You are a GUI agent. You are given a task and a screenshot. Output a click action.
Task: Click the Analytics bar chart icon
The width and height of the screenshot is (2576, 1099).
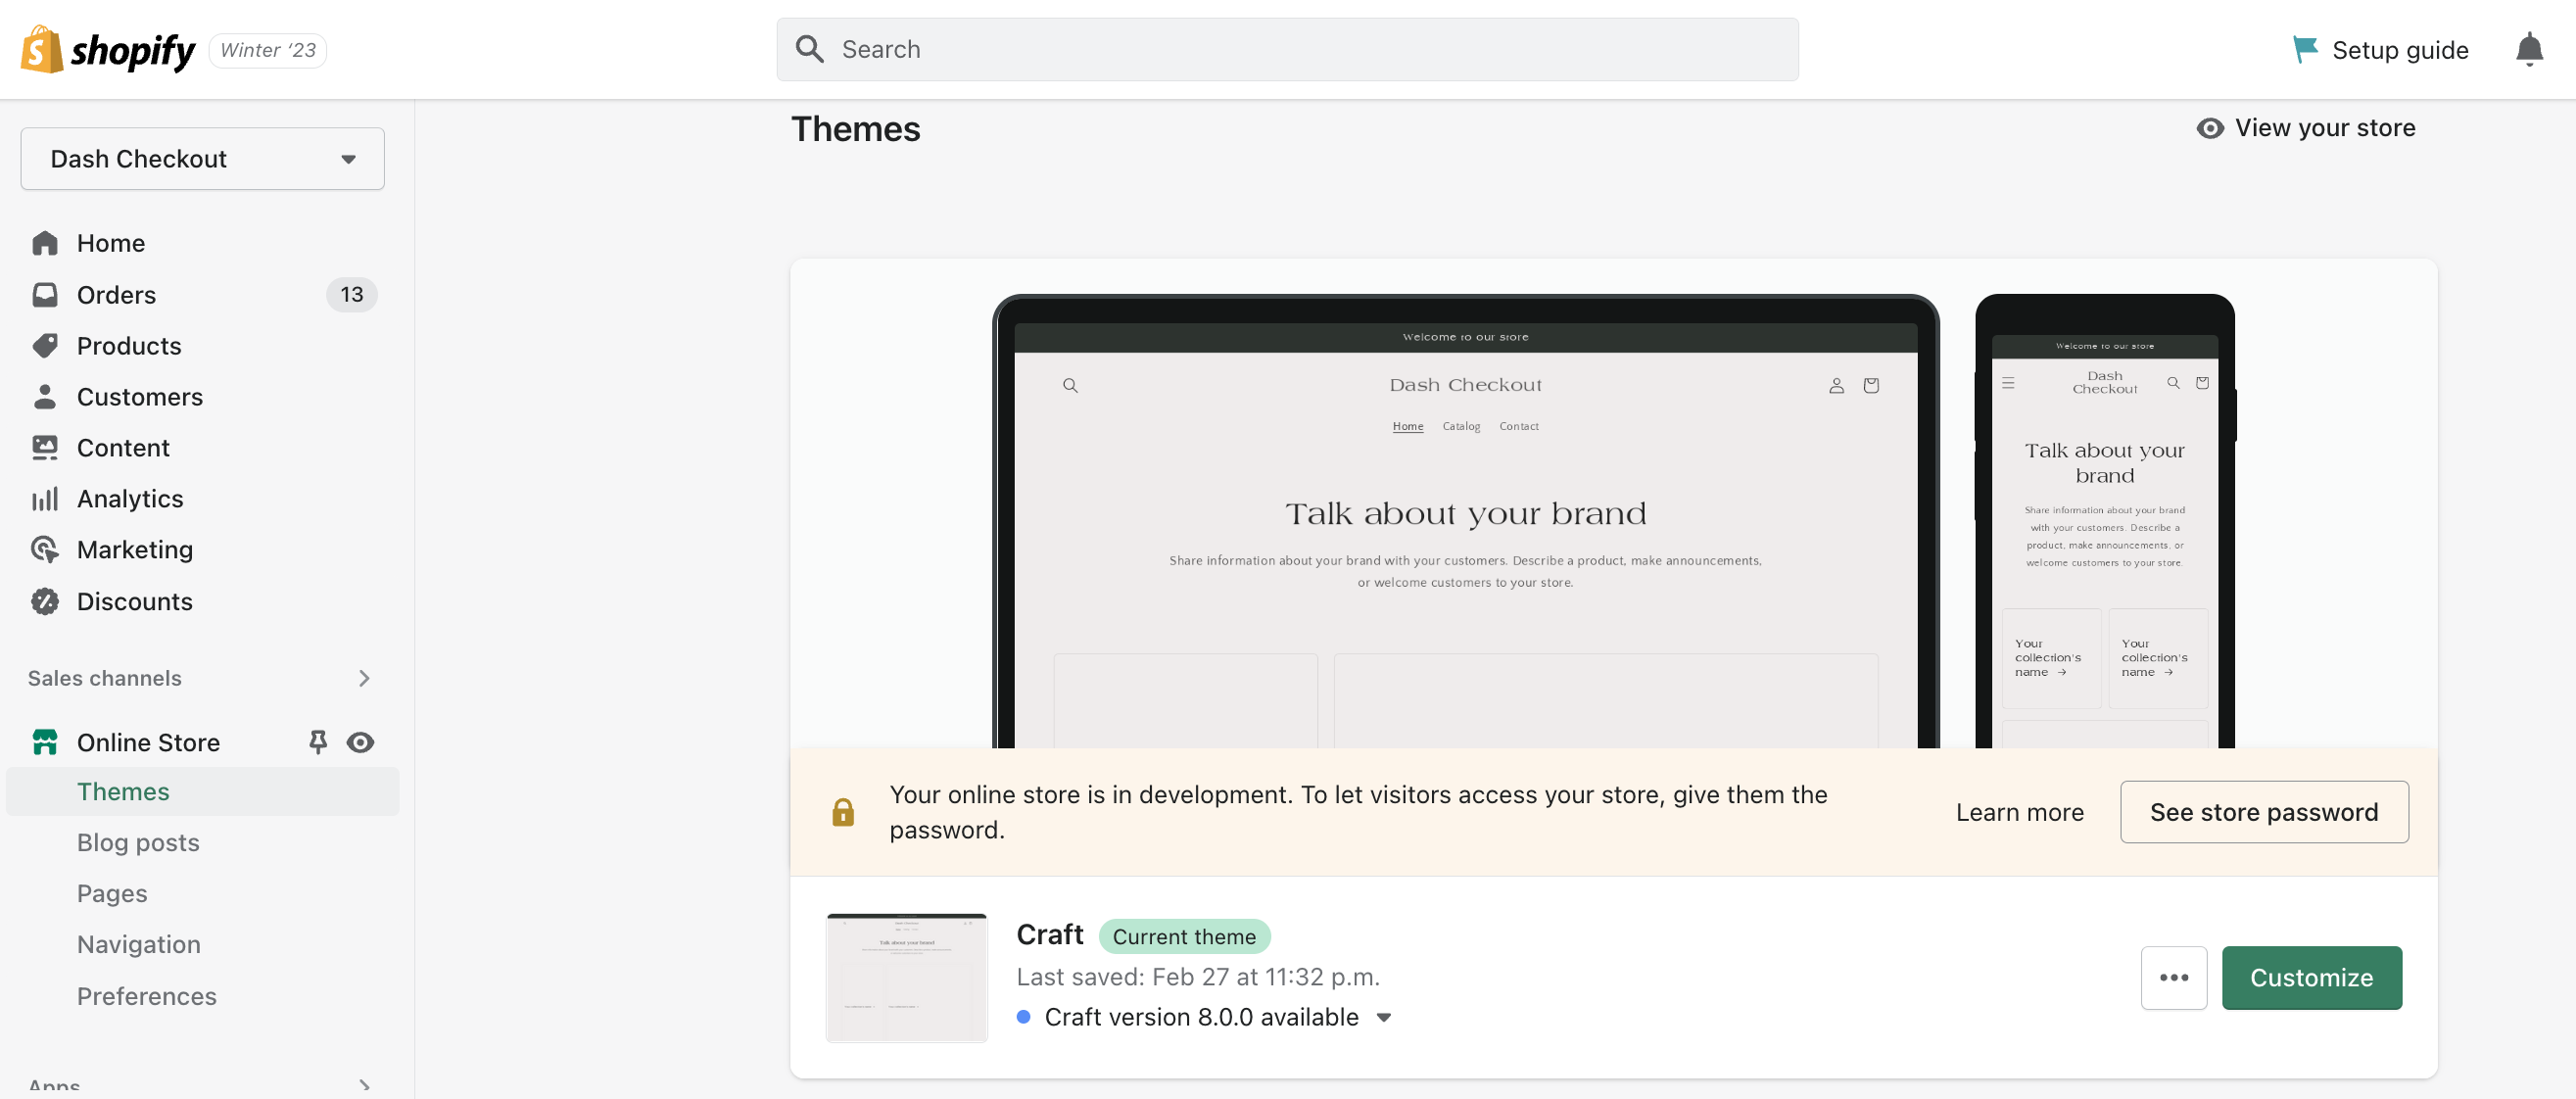point(45,499)
